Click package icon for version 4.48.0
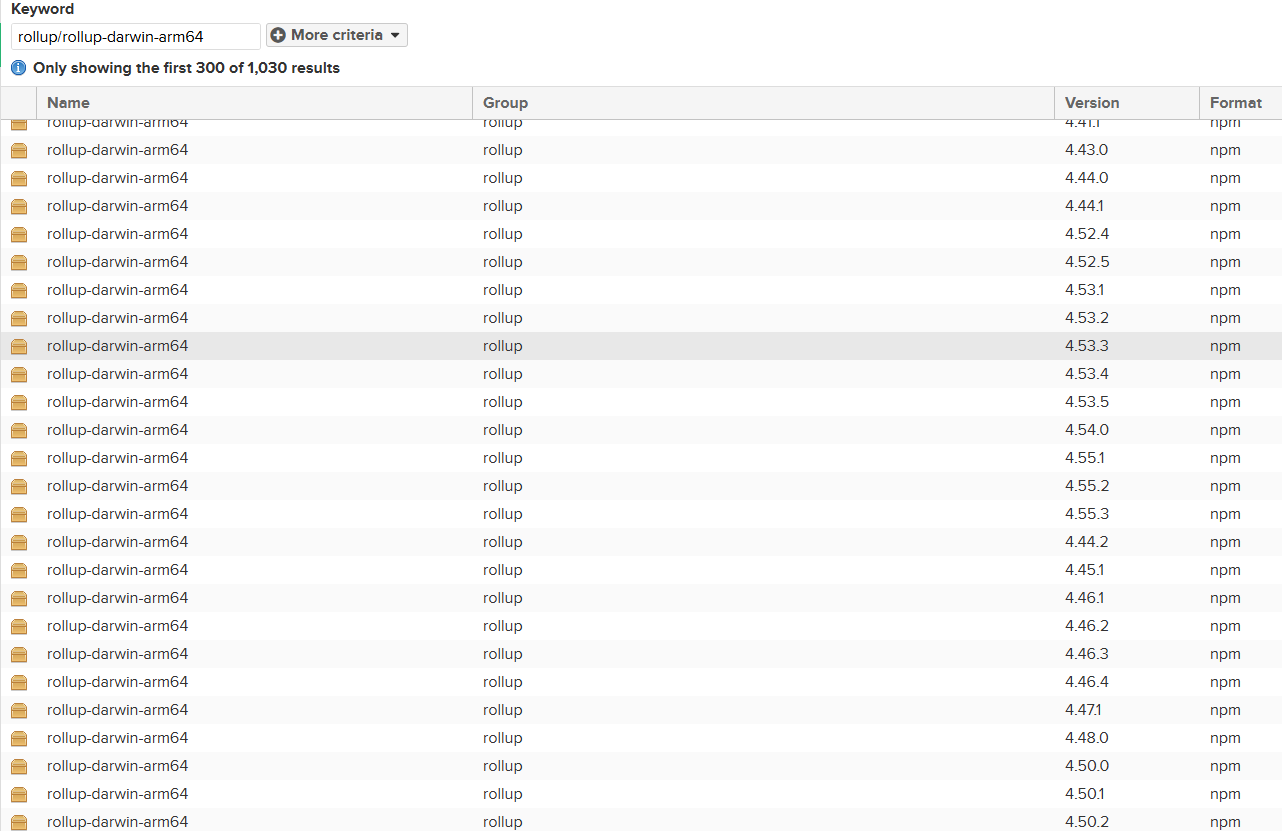 [x=19, y=738]
